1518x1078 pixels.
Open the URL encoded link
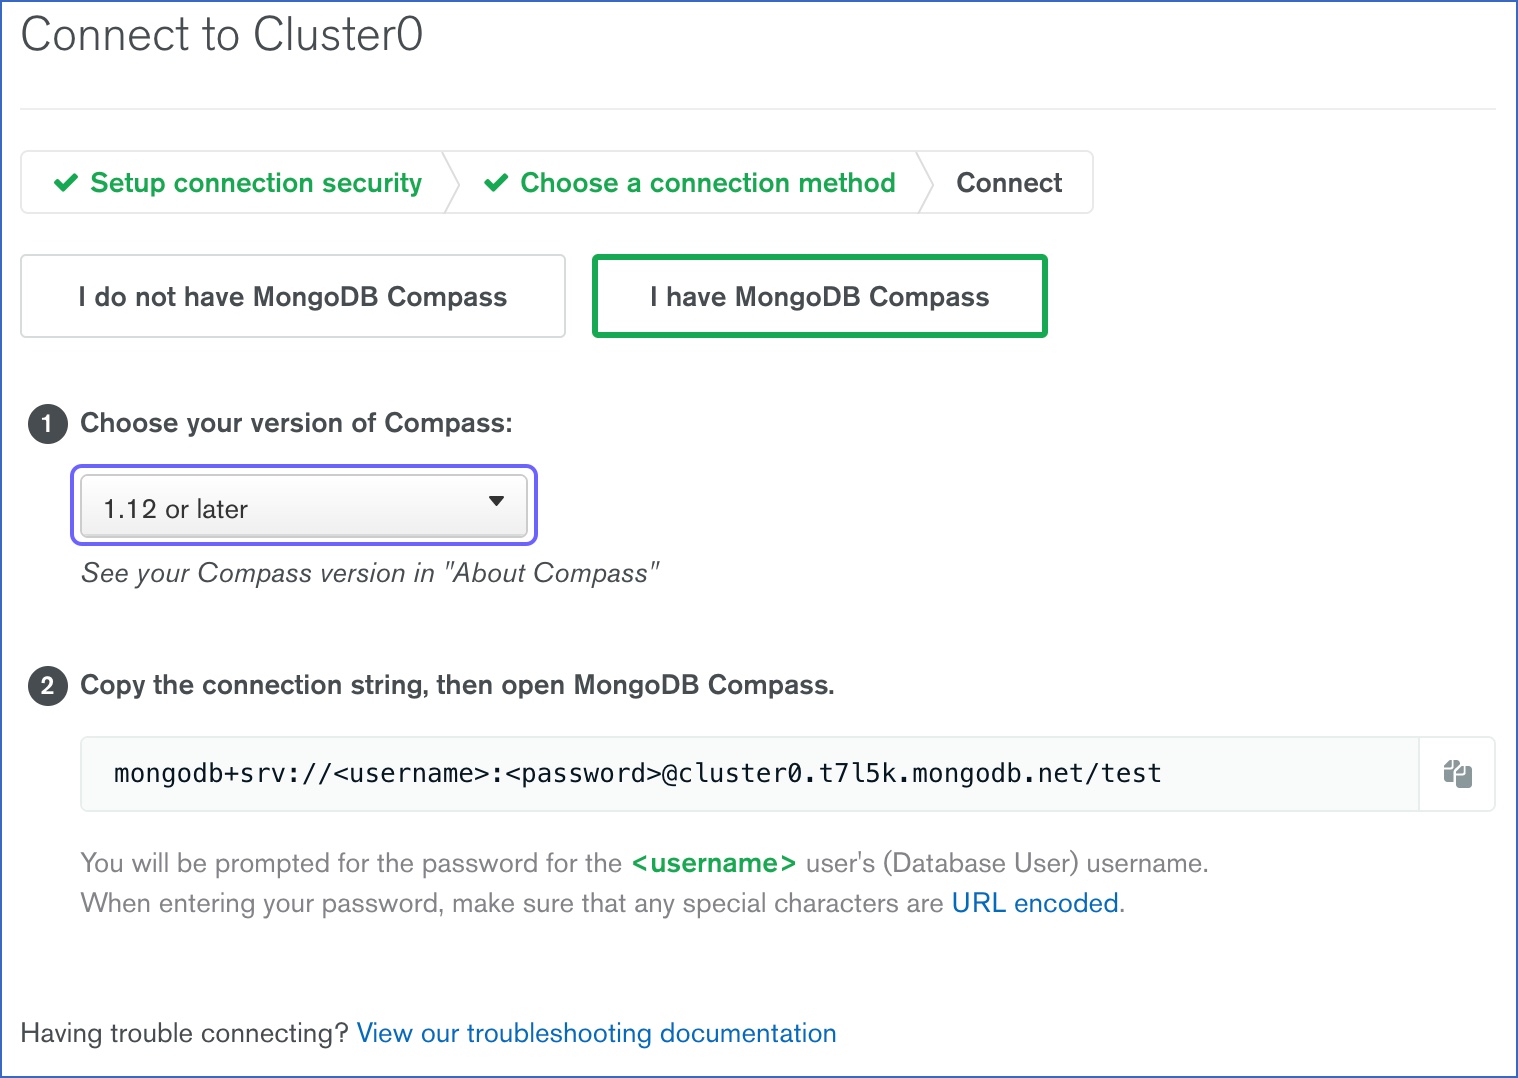point(1034,902)
